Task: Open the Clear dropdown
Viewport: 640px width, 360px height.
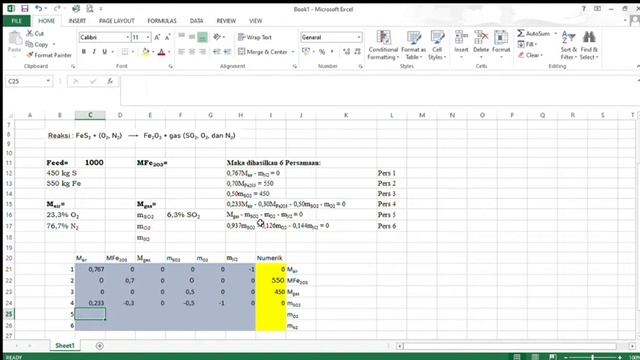Action: click(x=531, y=55)
